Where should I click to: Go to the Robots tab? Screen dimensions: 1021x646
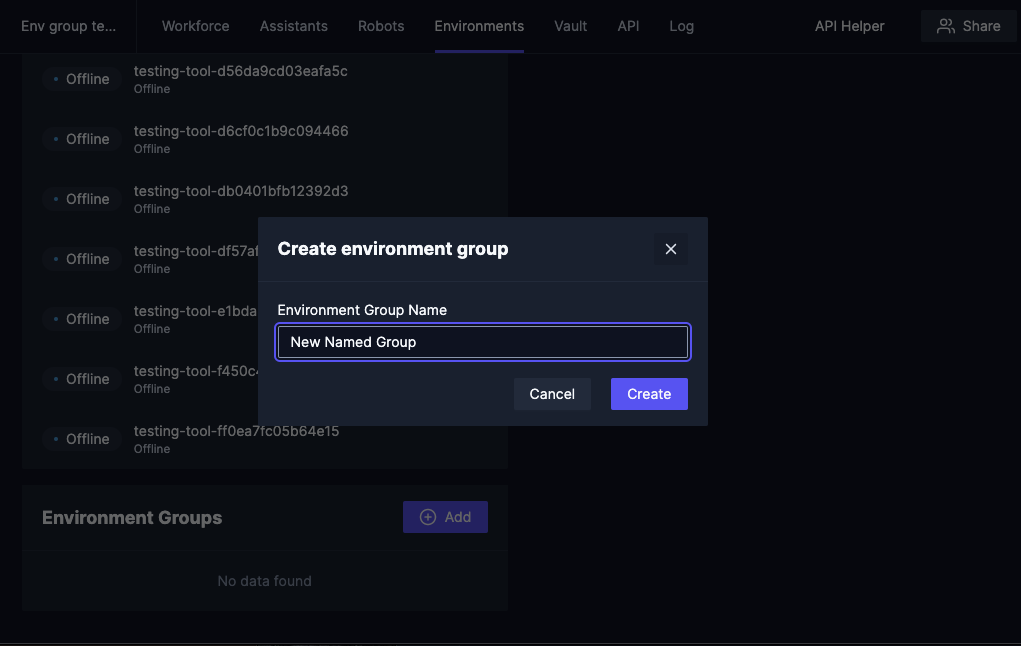[x=381, y=26]
